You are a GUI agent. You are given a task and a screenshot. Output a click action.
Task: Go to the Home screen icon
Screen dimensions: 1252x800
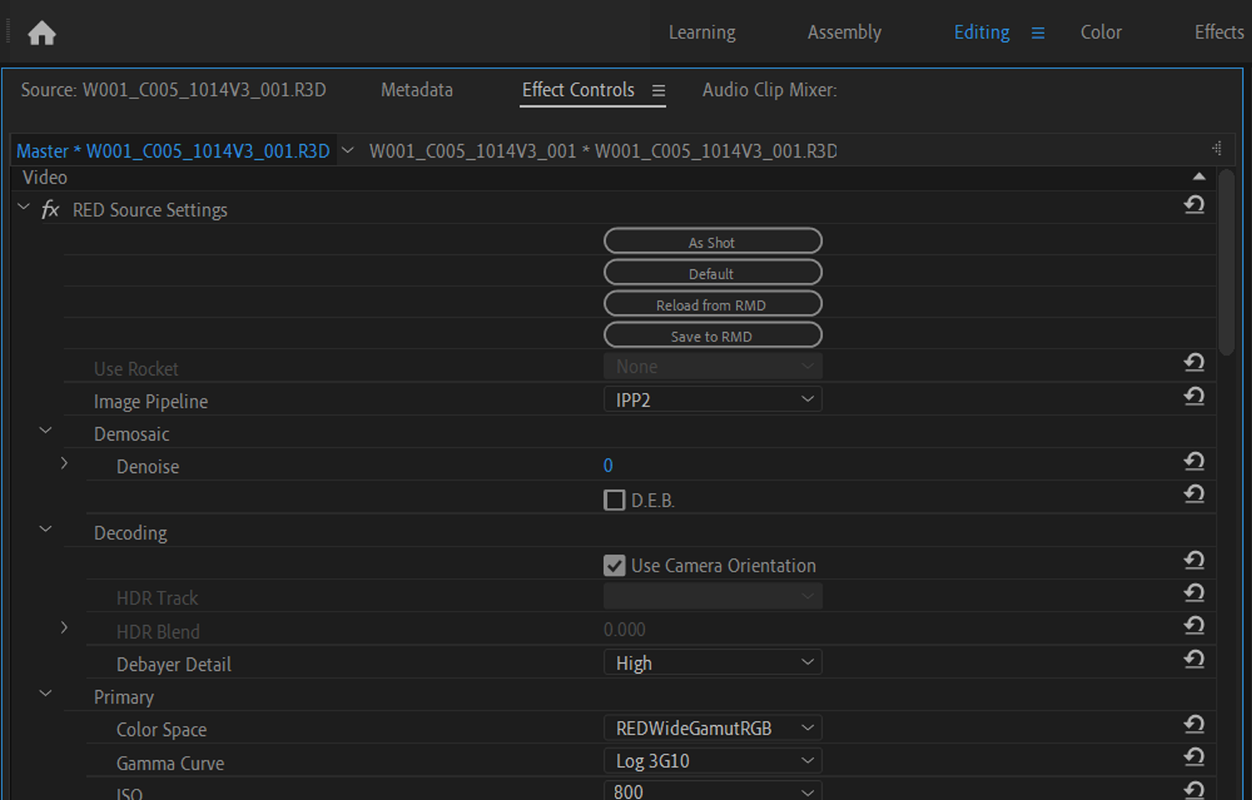(x=42, y=33)
